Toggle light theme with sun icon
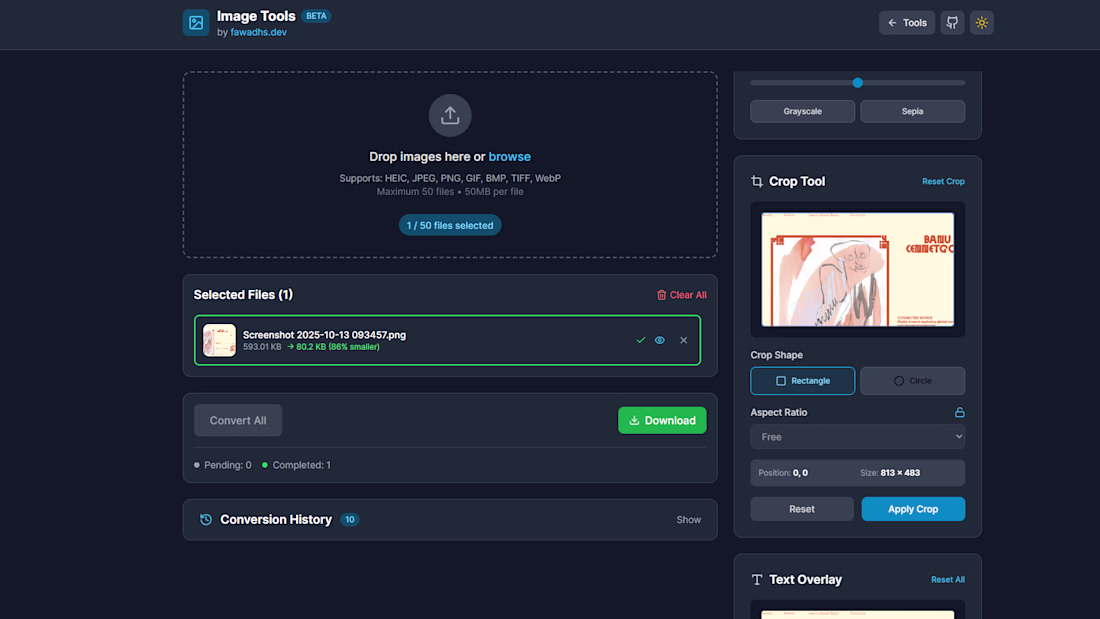 click(981, 22)
